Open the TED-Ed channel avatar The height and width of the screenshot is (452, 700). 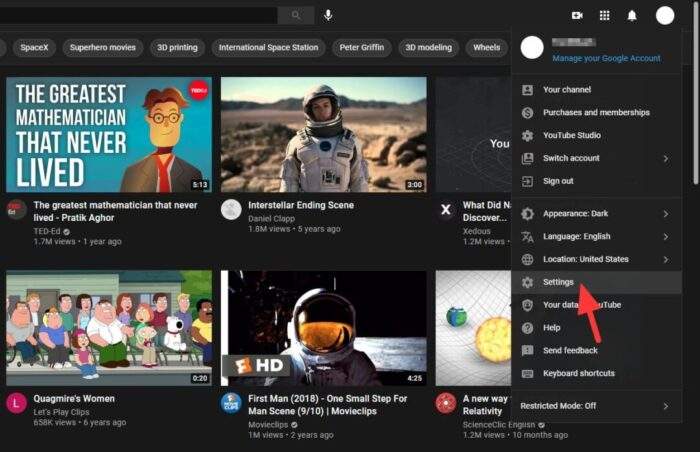point(17,209)
